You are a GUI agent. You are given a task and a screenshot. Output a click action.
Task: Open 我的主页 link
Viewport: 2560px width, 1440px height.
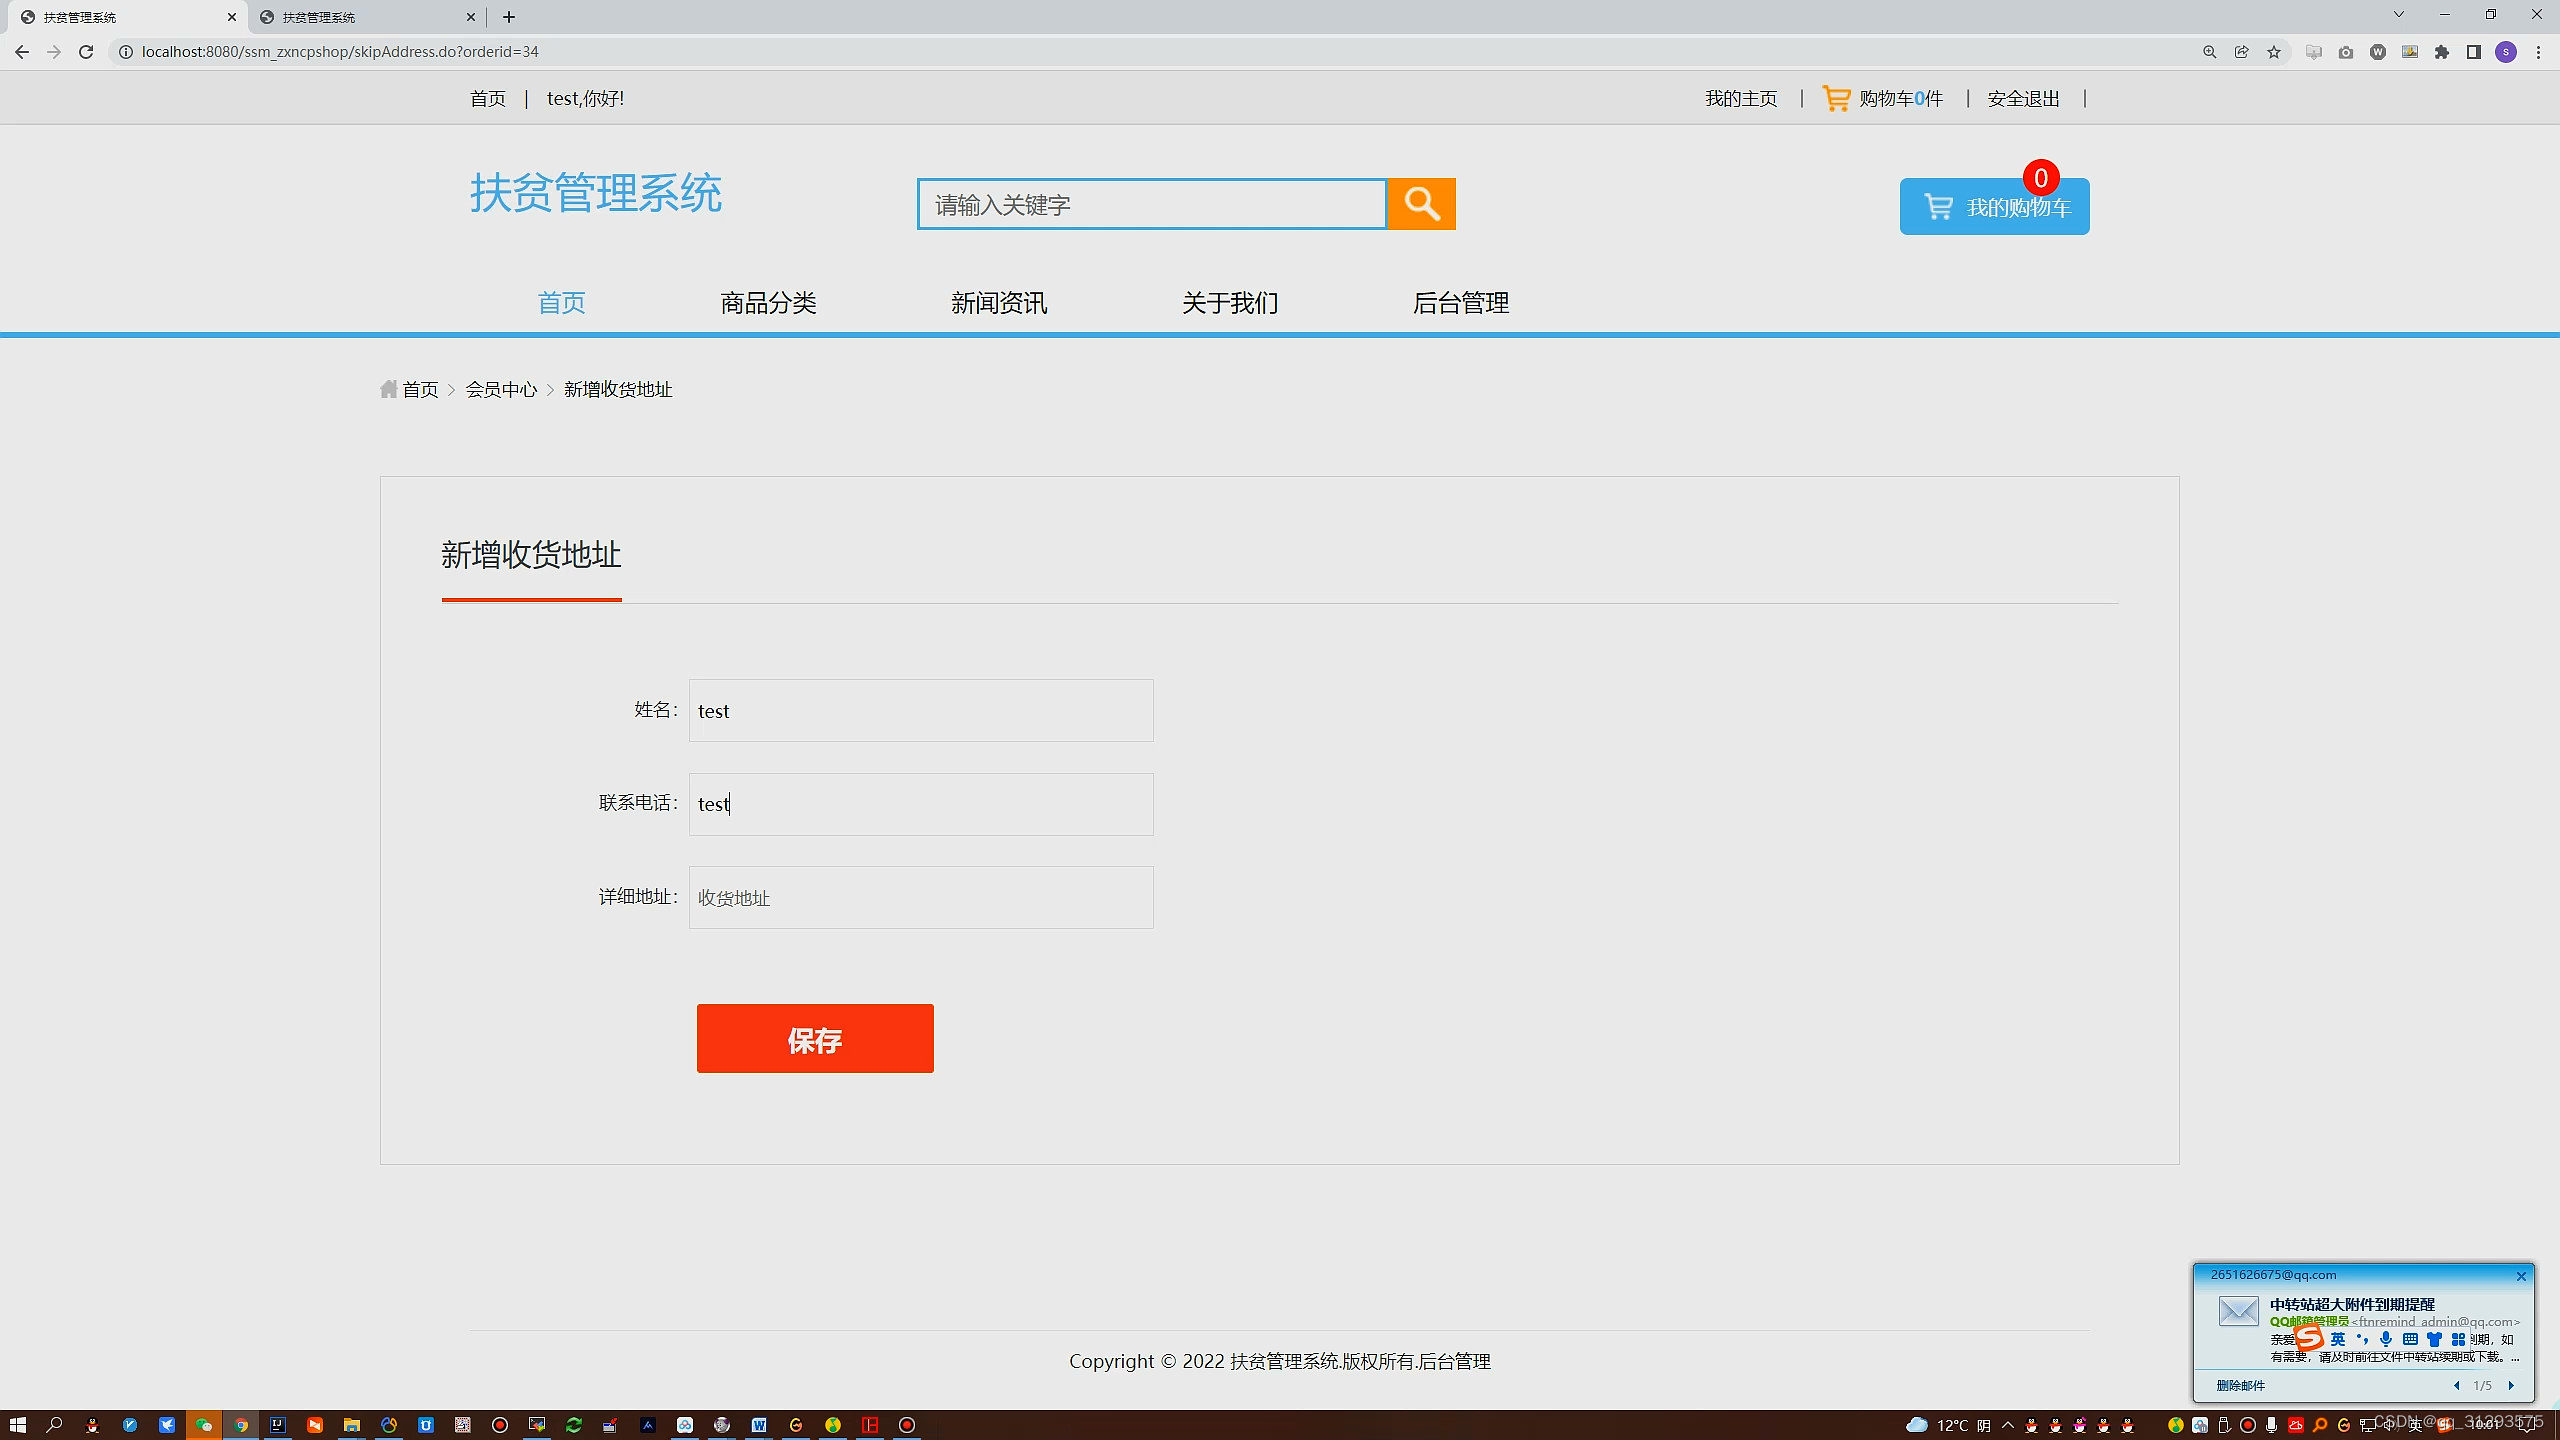[x=1741, y=98]
